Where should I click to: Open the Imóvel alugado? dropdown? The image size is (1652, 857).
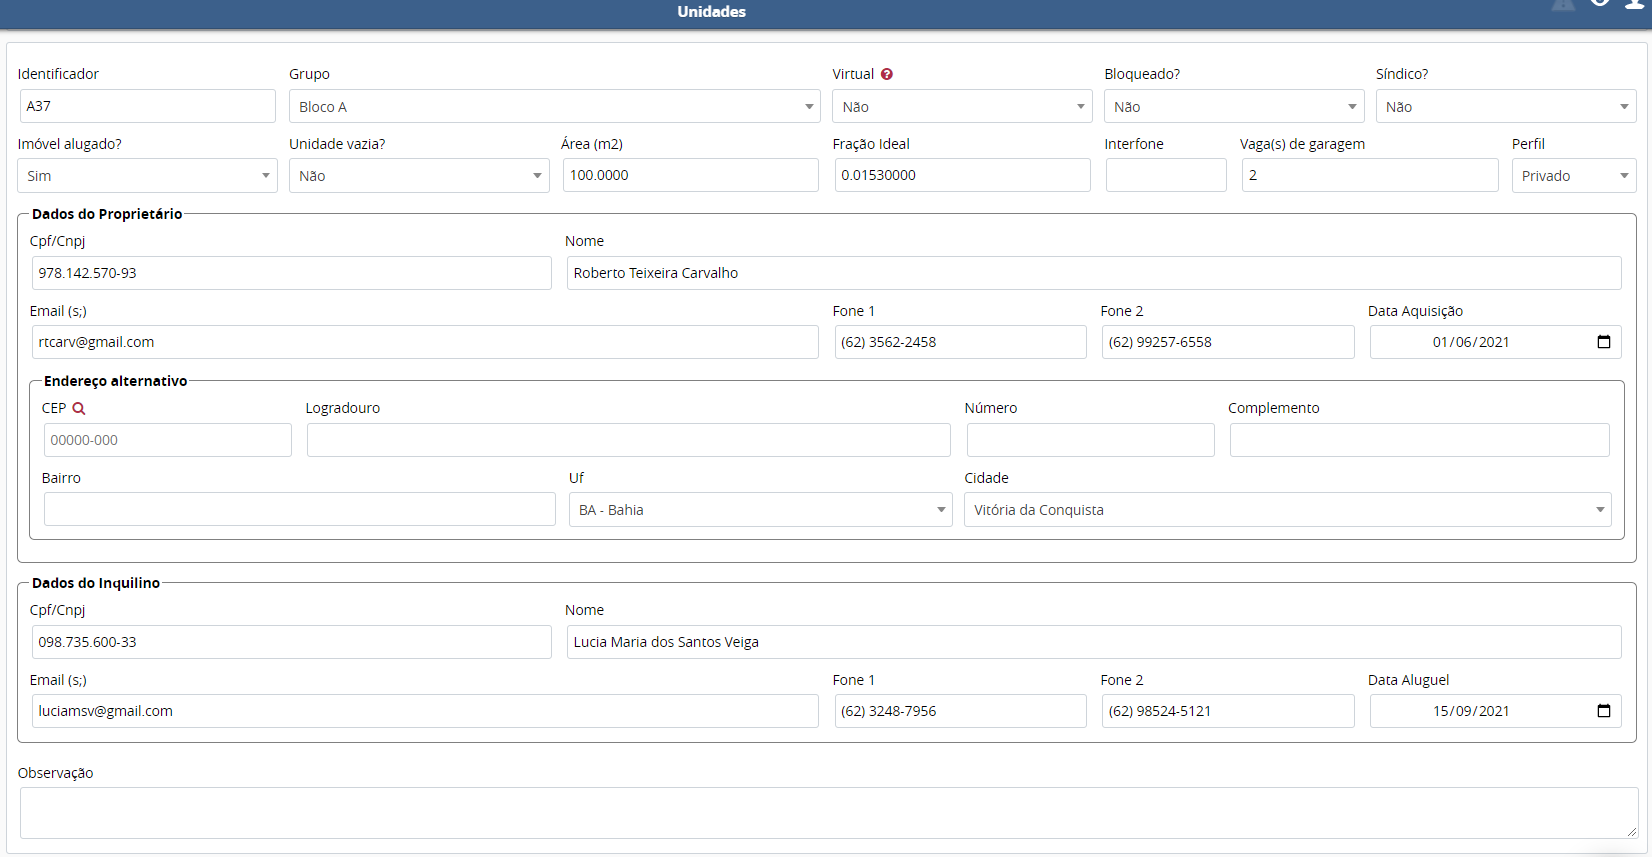147,176
